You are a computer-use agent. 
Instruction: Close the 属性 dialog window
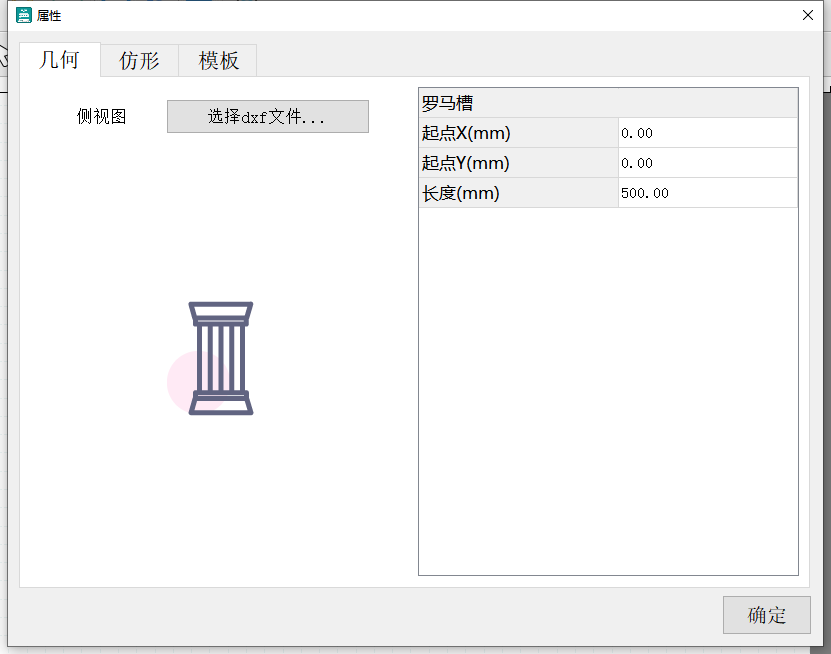click(807, 15)
